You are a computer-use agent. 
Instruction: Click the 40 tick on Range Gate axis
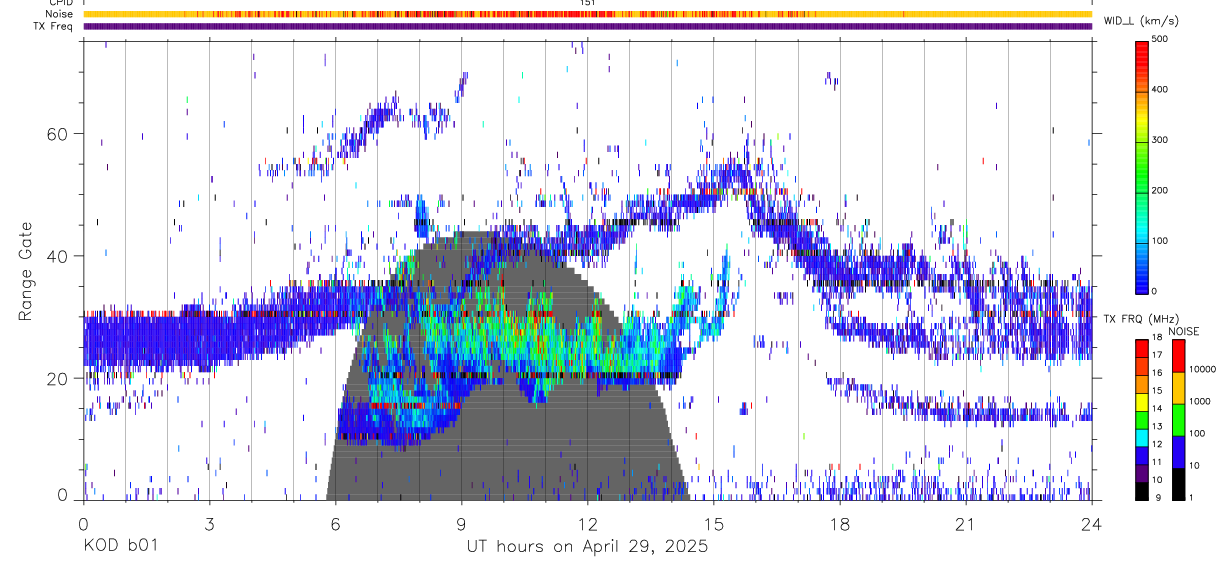57,256
